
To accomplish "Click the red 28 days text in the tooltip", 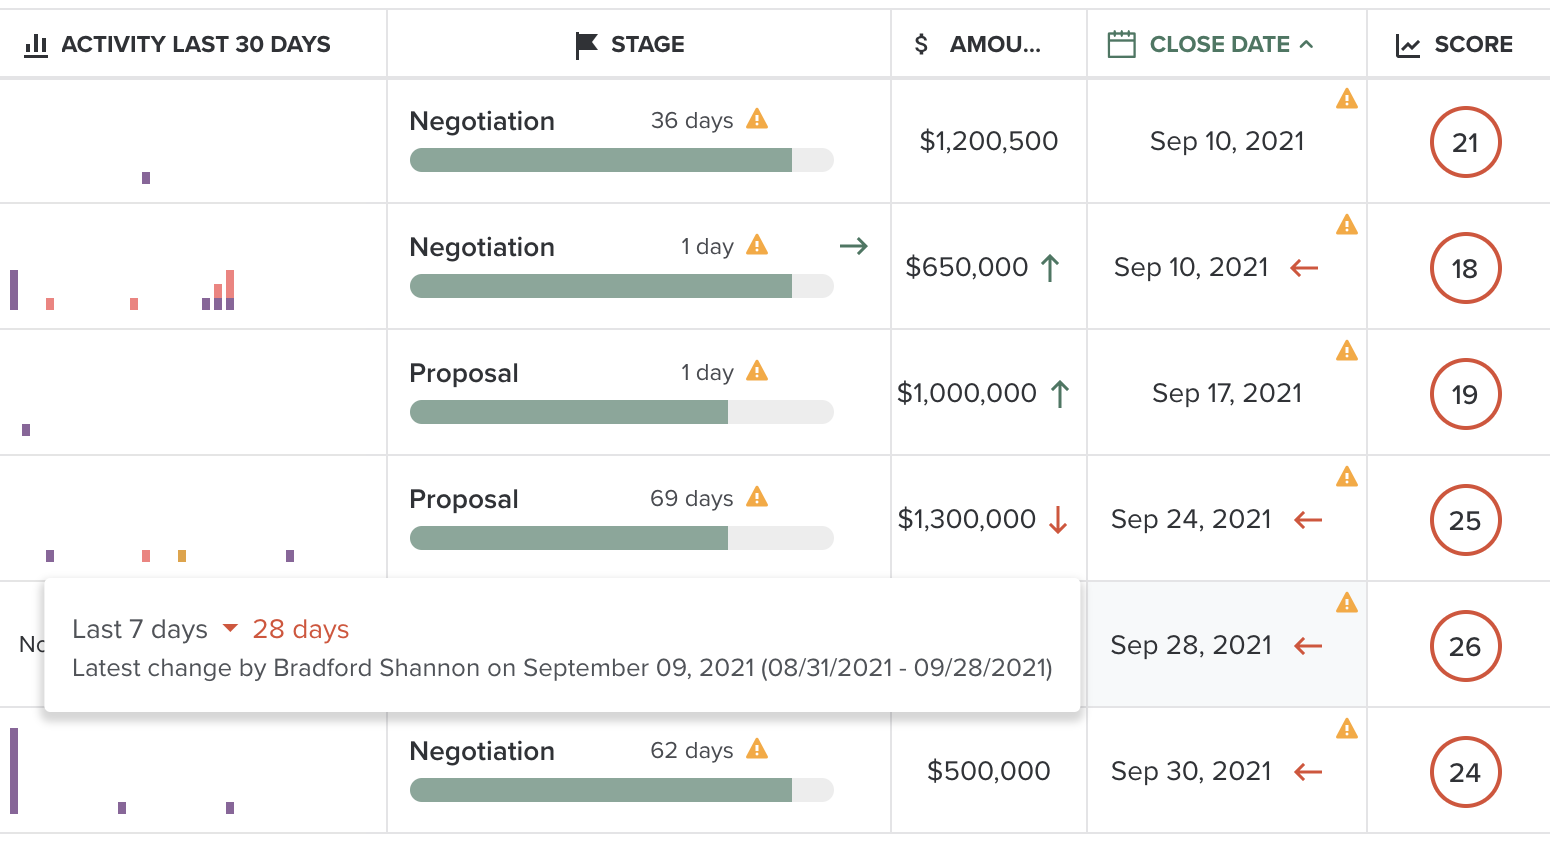I will [300, 628].
